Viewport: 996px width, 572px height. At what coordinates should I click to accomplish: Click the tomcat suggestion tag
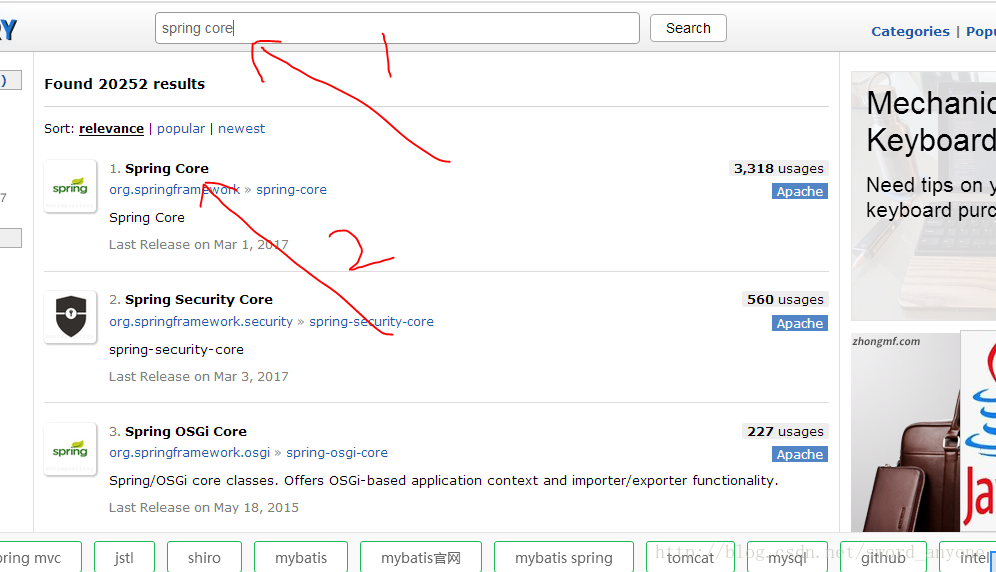690,557
